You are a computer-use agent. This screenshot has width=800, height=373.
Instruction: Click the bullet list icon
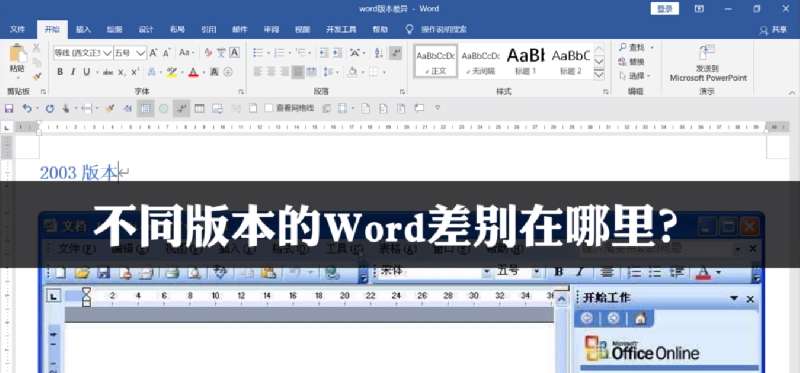258,53
